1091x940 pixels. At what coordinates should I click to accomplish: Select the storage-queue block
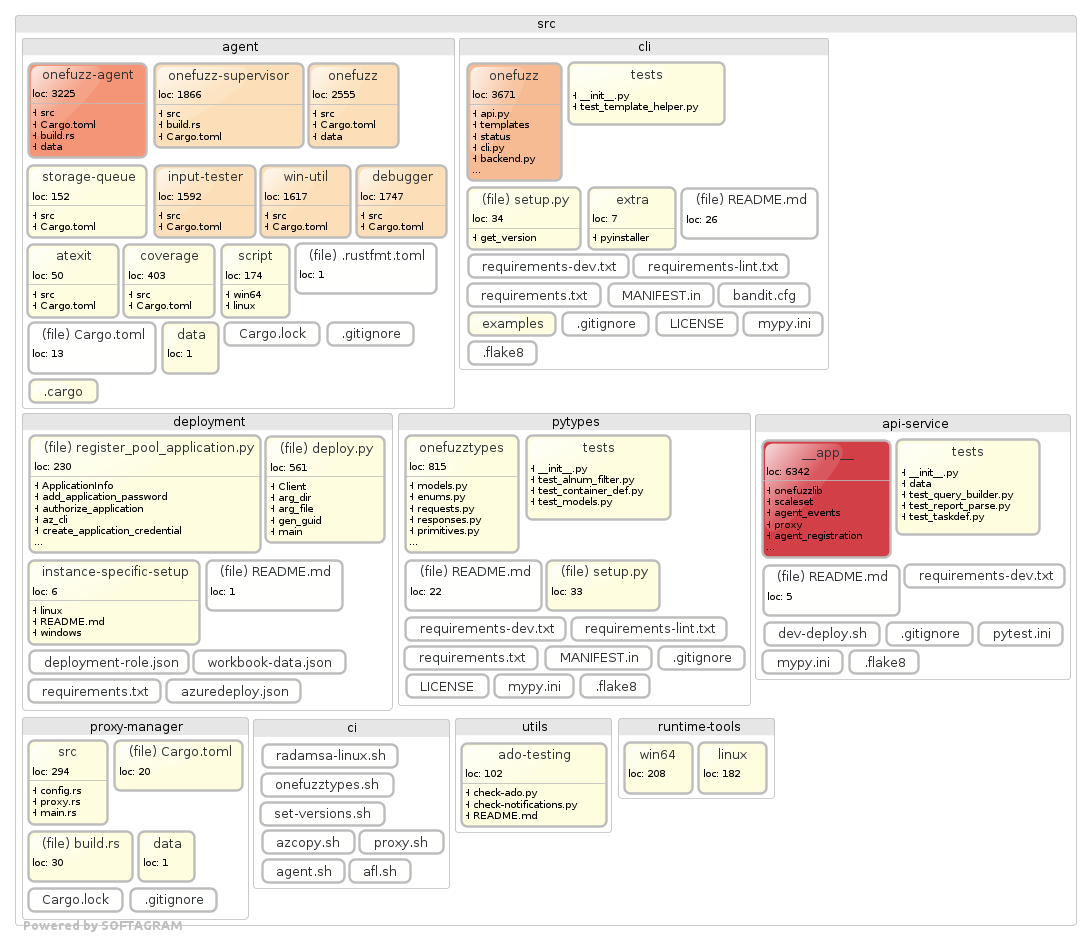[x=88, y=201]
